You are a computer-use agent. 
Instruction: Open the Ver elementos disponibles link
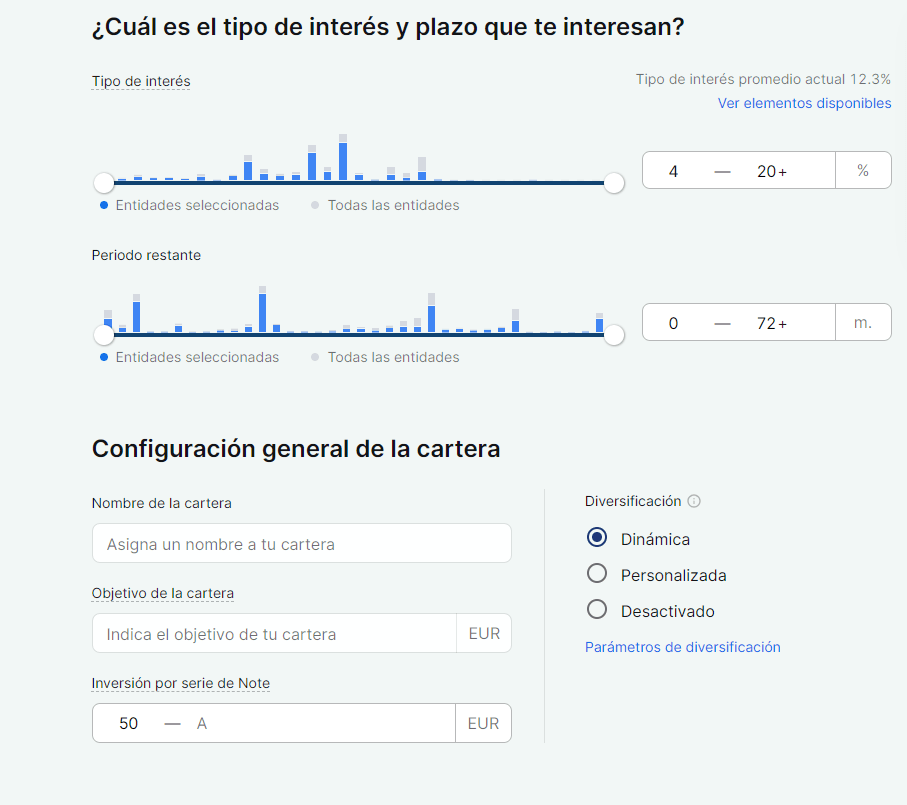(804, 103)
